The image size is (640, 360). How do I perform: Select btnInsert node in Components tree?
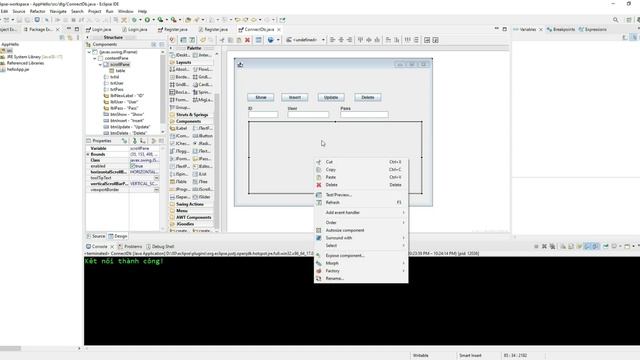click(x=124, y=121)
